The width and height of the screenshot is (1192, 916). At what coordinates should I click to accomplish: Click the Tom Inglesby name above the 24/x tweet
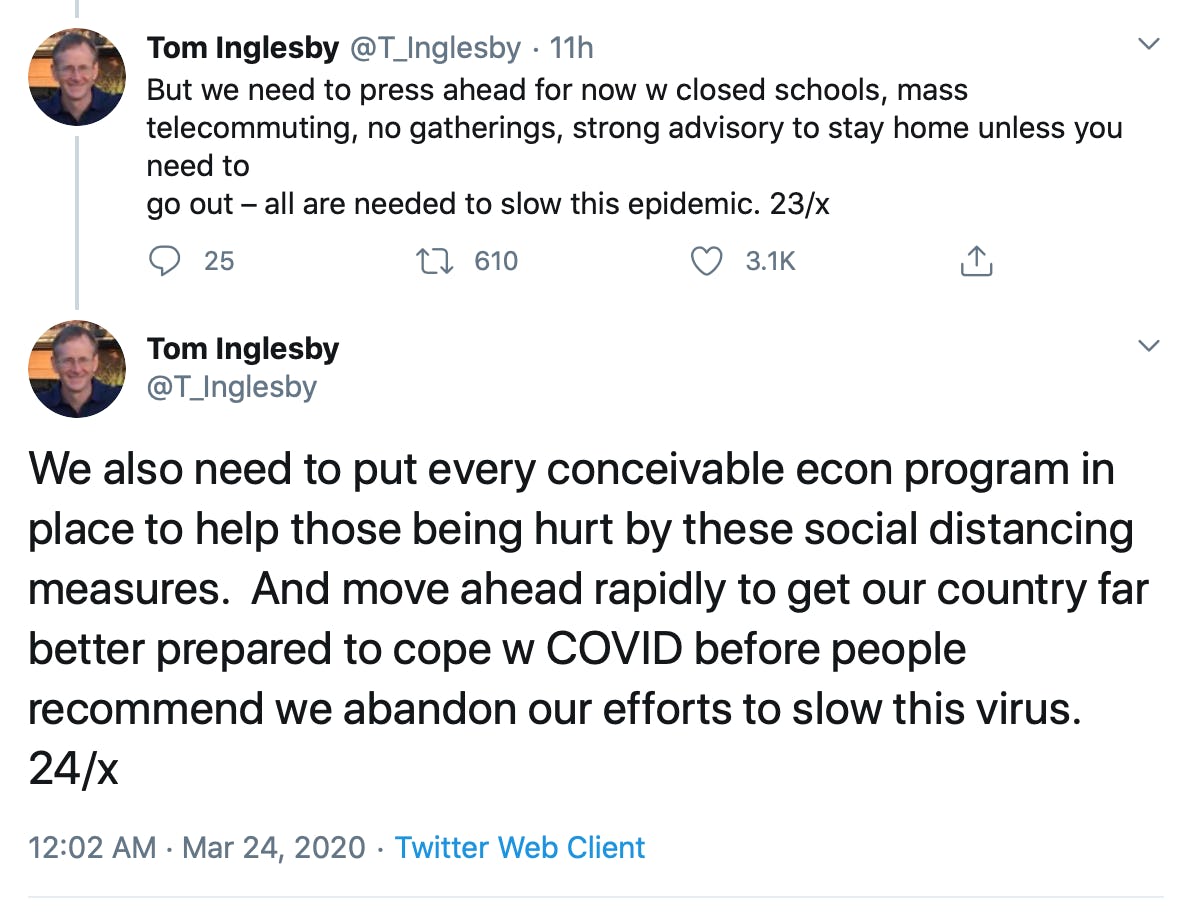point(243,348)
